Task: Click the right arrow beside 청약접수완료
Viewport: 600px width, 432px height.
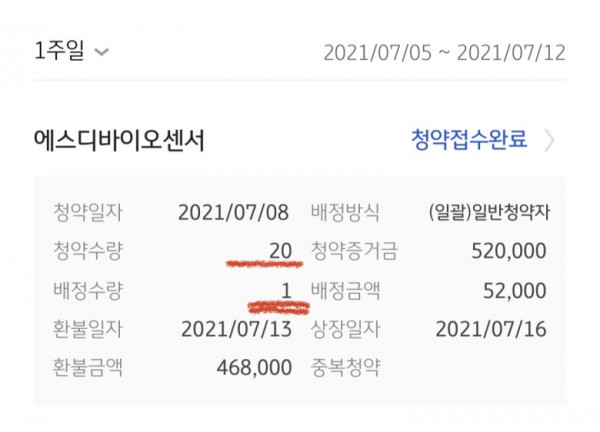Action: 549,140
